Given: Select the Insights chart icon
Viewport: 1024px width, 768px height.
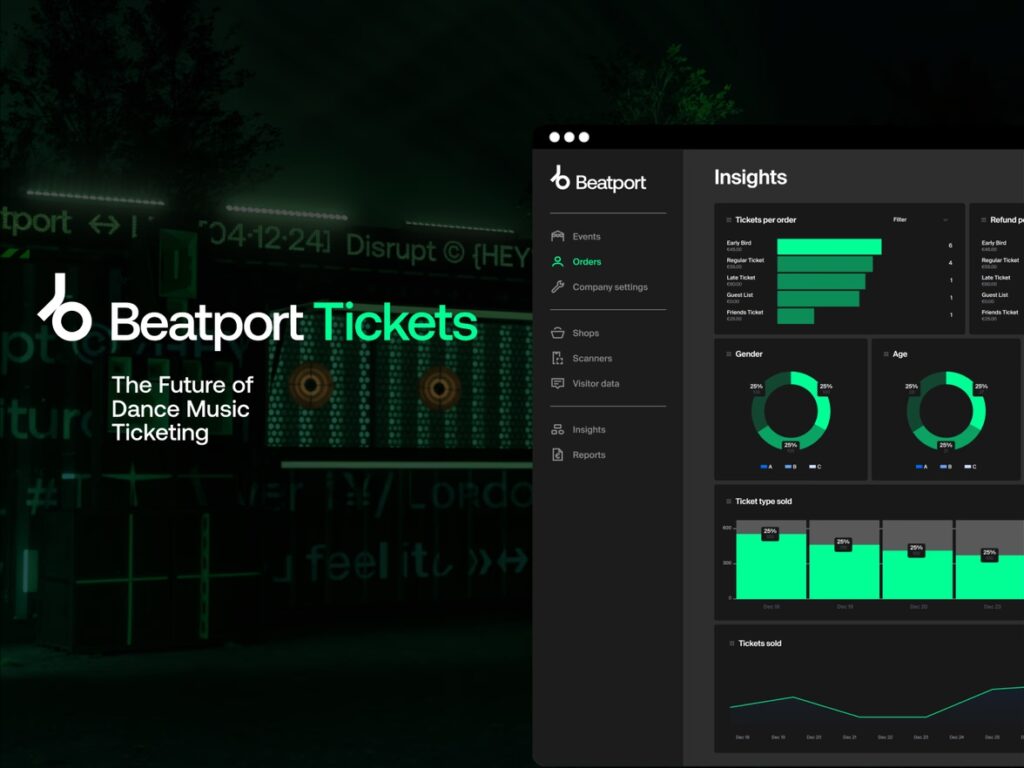Looking at the screenshot, I should coord(557,429).
